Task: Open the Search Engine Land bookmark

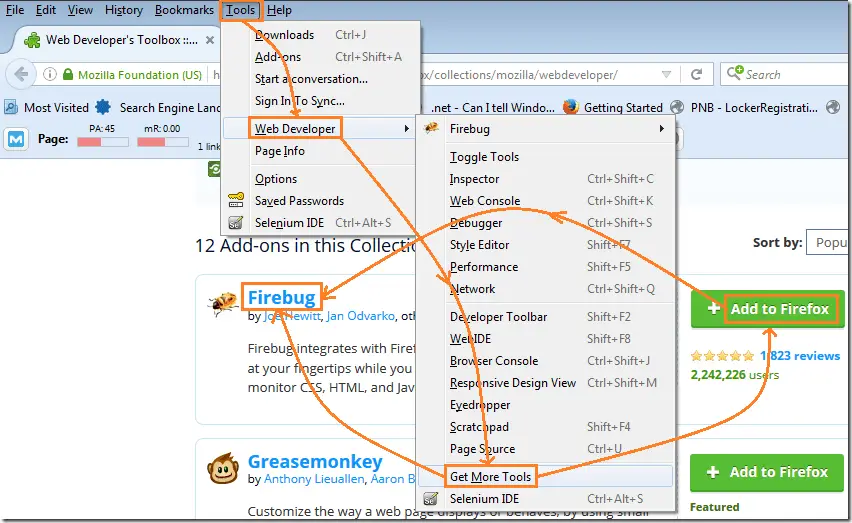Action: [x=158, y=108]
